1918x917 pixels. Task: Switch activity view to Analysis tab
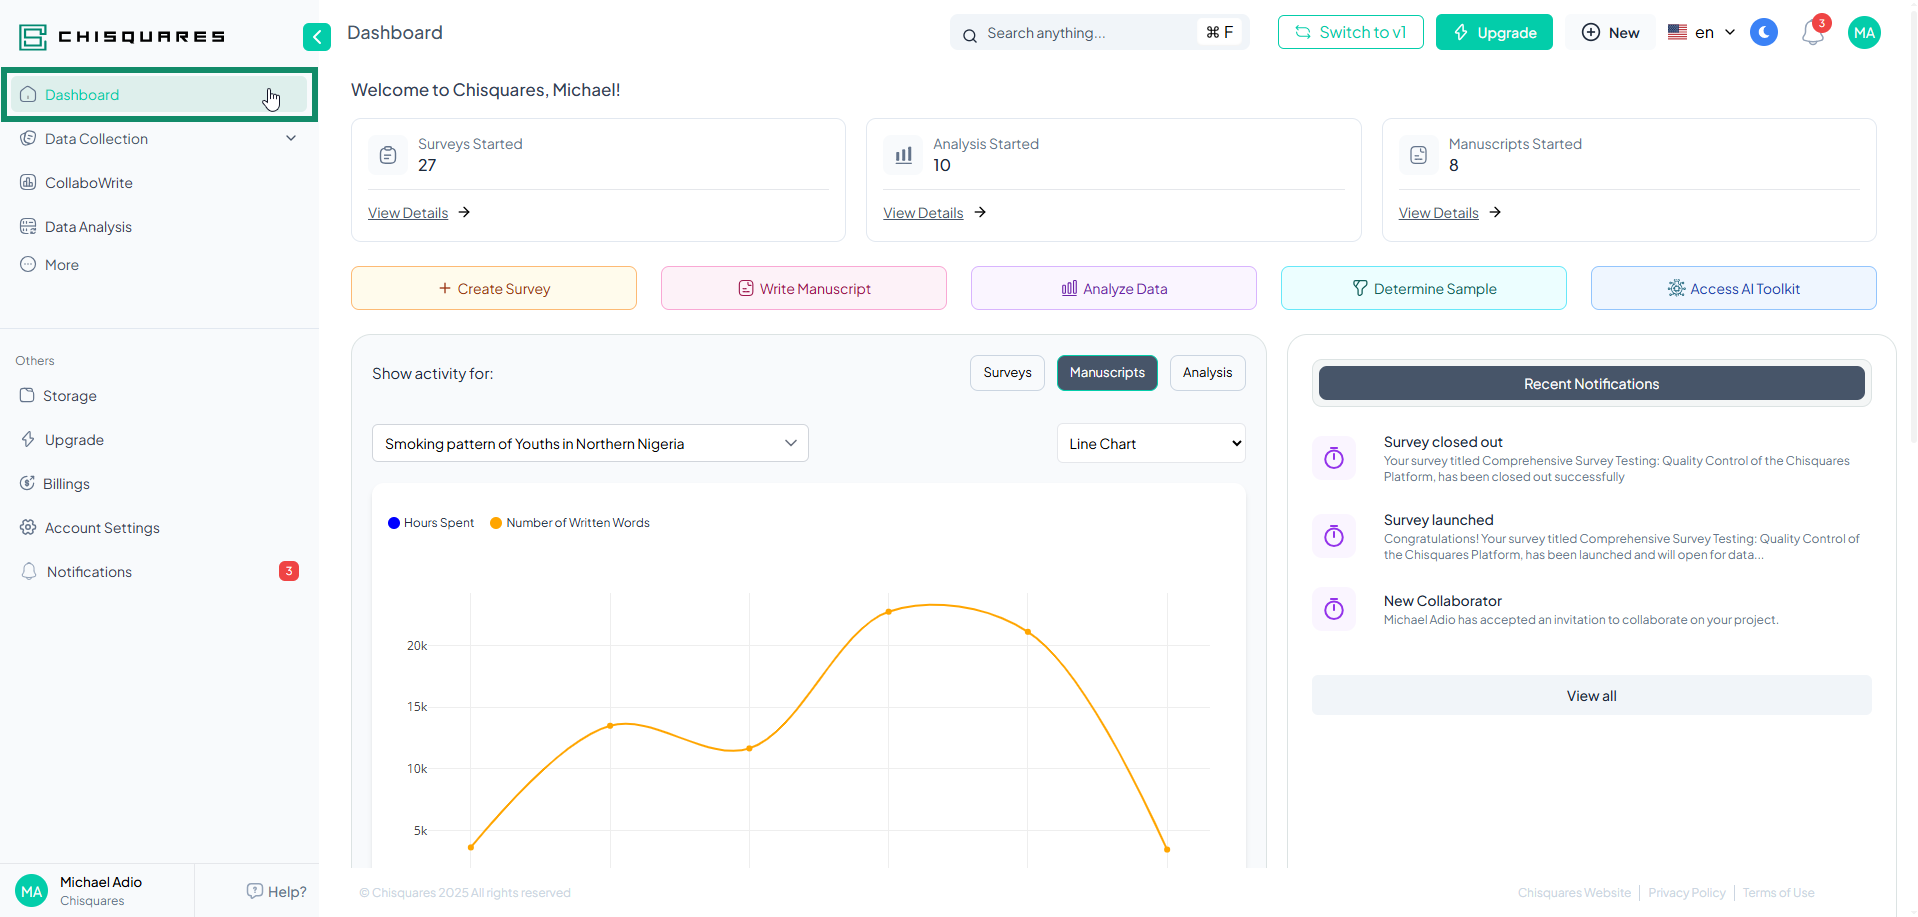(1206, 373)
